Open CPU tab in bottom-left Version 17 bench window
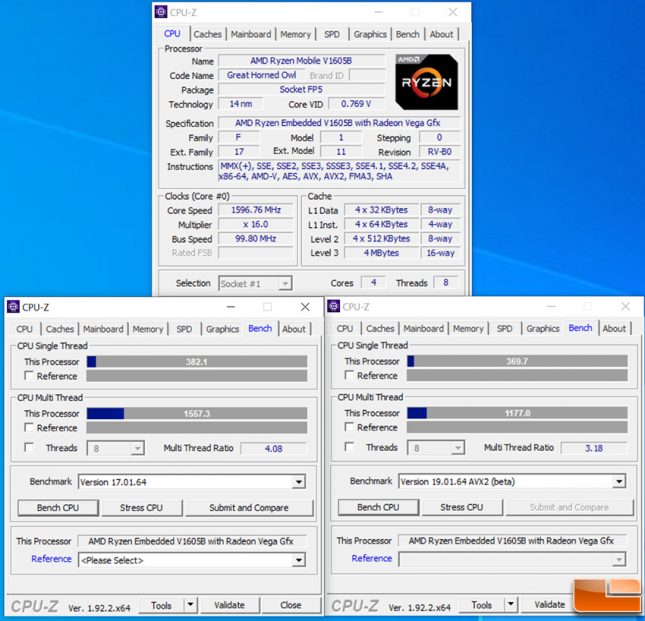Image resolution: width=645 pixels, height=621 pixels. tap(24, 329)
